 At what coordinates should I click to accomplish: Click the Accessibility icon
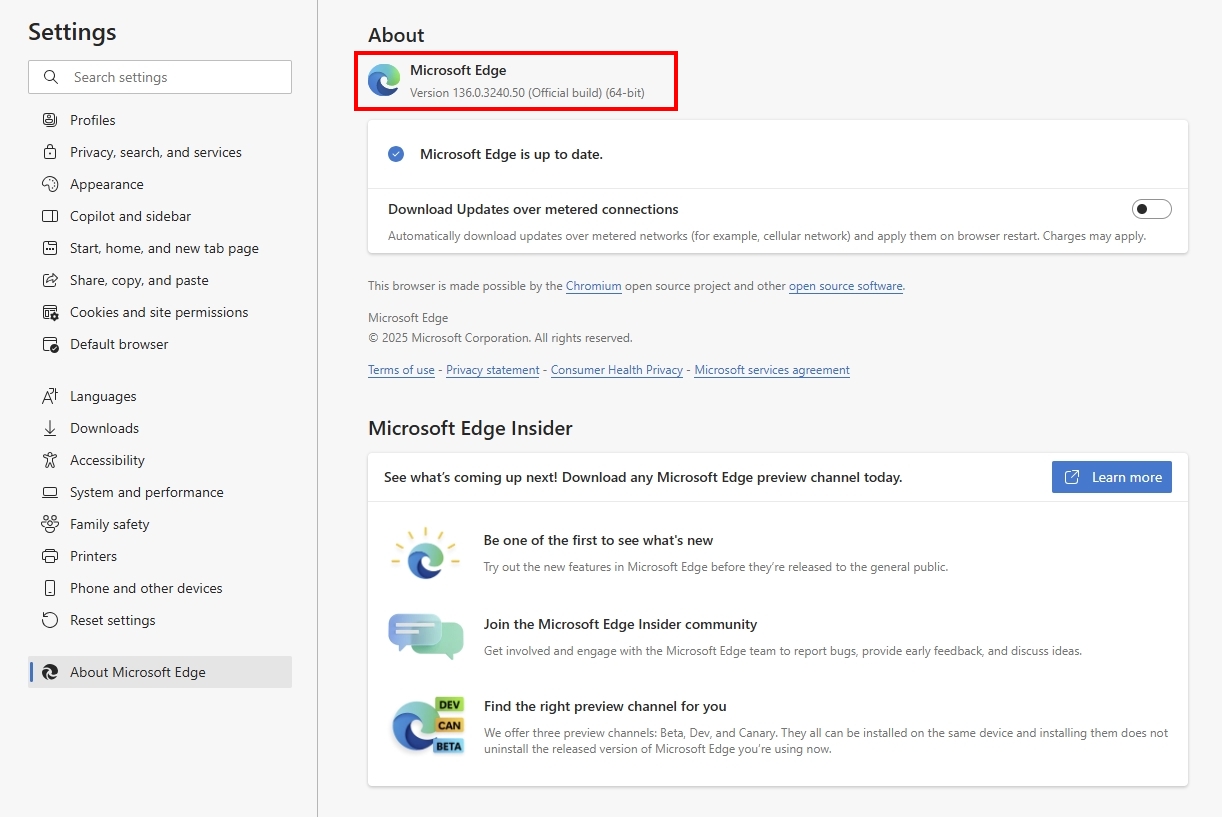tap(50, 460)
